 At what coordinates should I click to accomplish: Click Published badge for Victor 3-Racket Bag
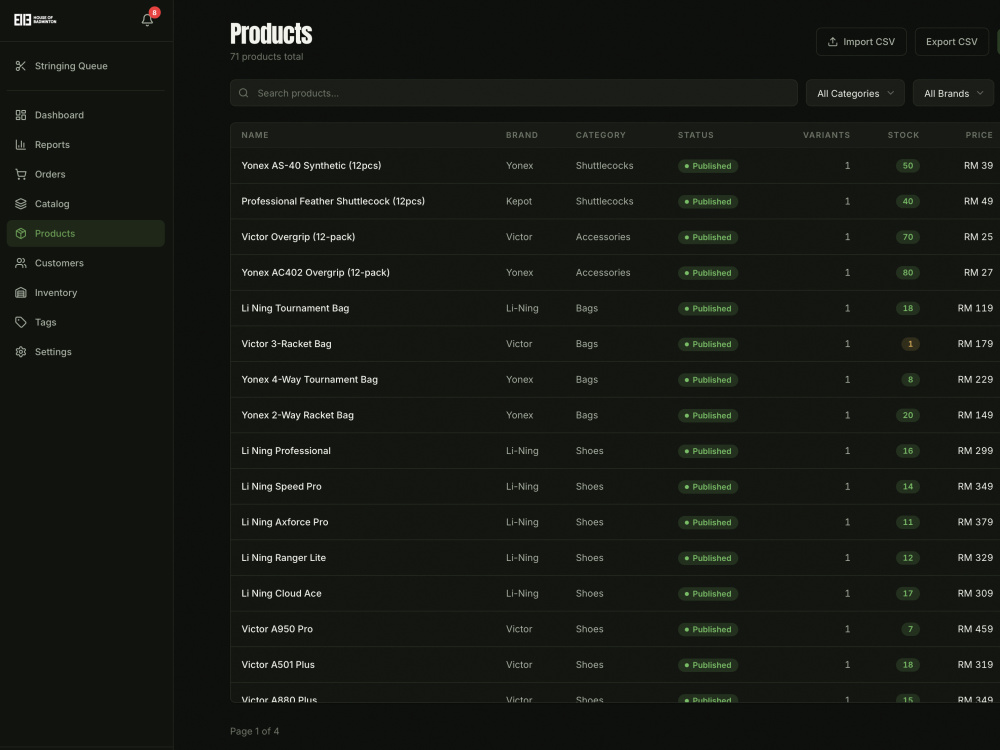click(x=708, y=344)
